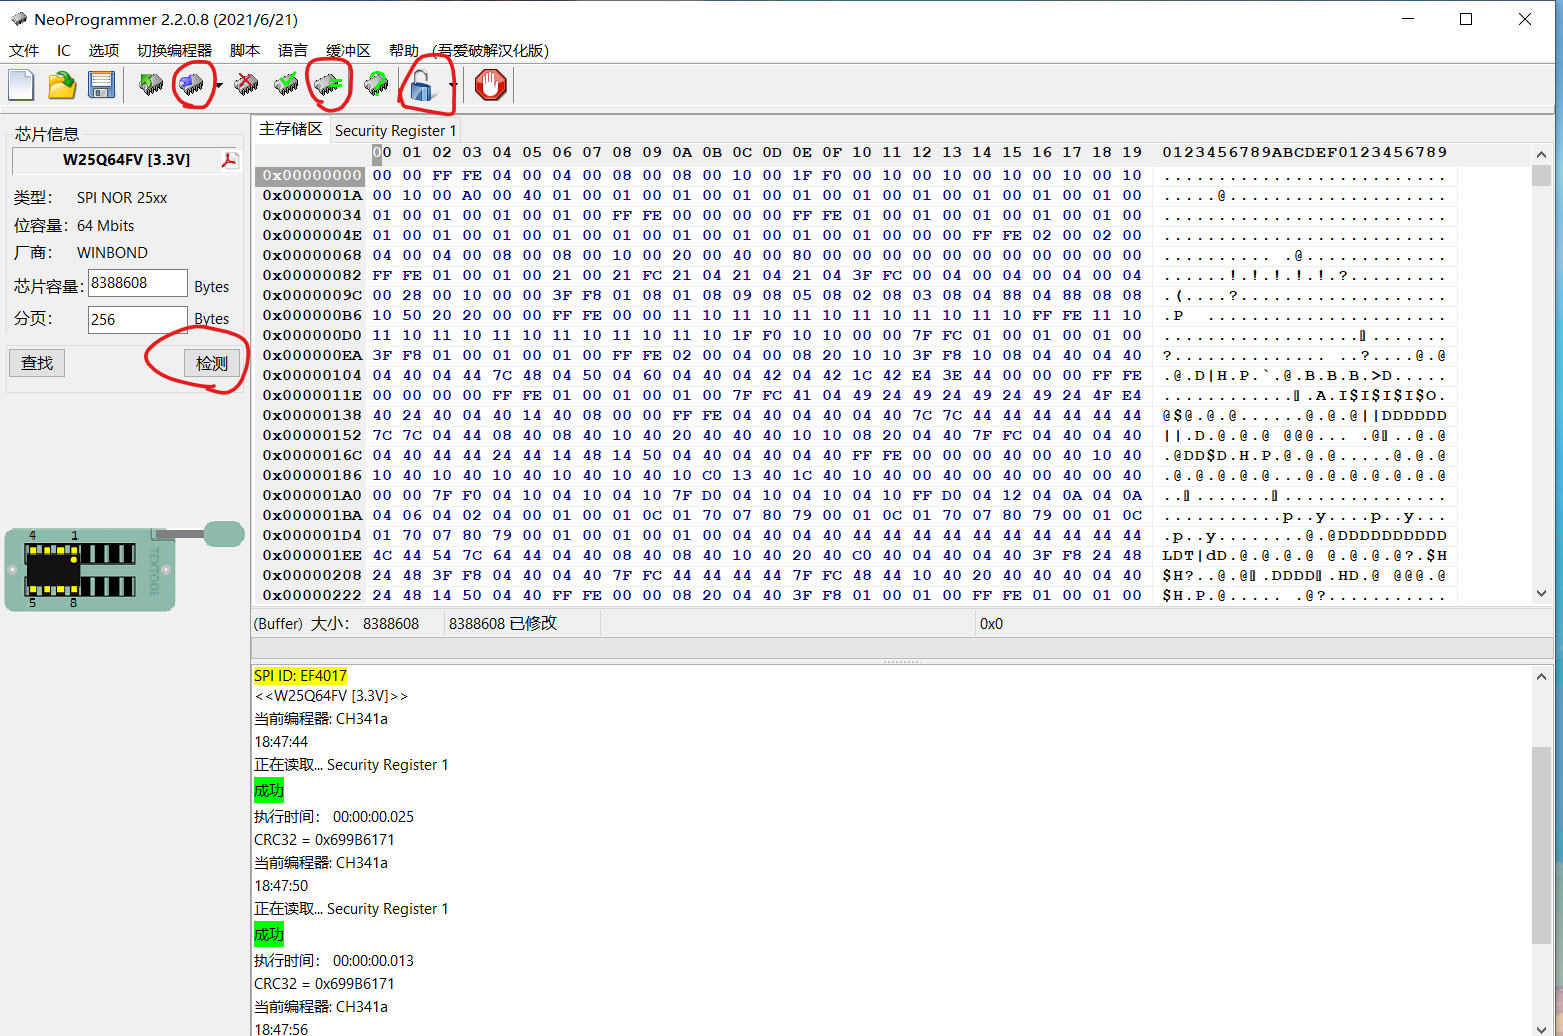Image resolution: width=1563 pixels, height=1036 pixels.
Task: Open a file using the folder icon
Action: [61, 85]
